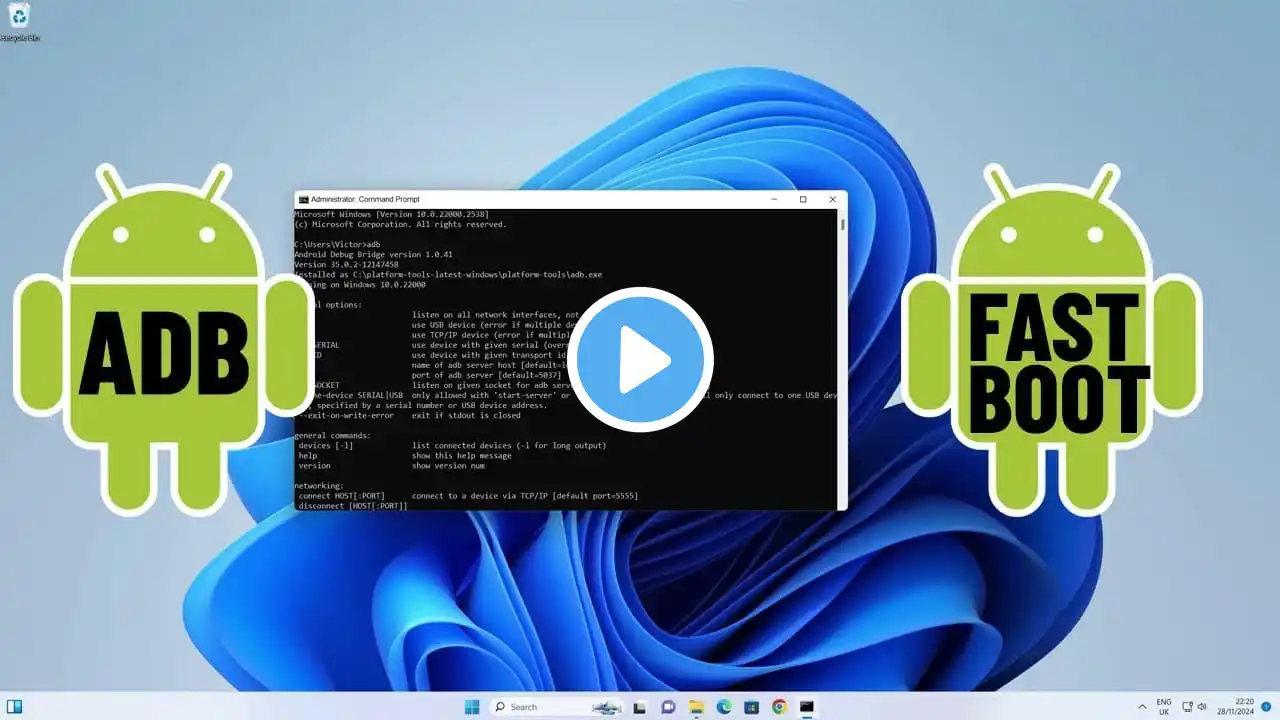Viewport: 1280px width, 720px height.
Task: Click the Command Prompt vertical scrollbar thumb
Action: (x=842, y=226)
